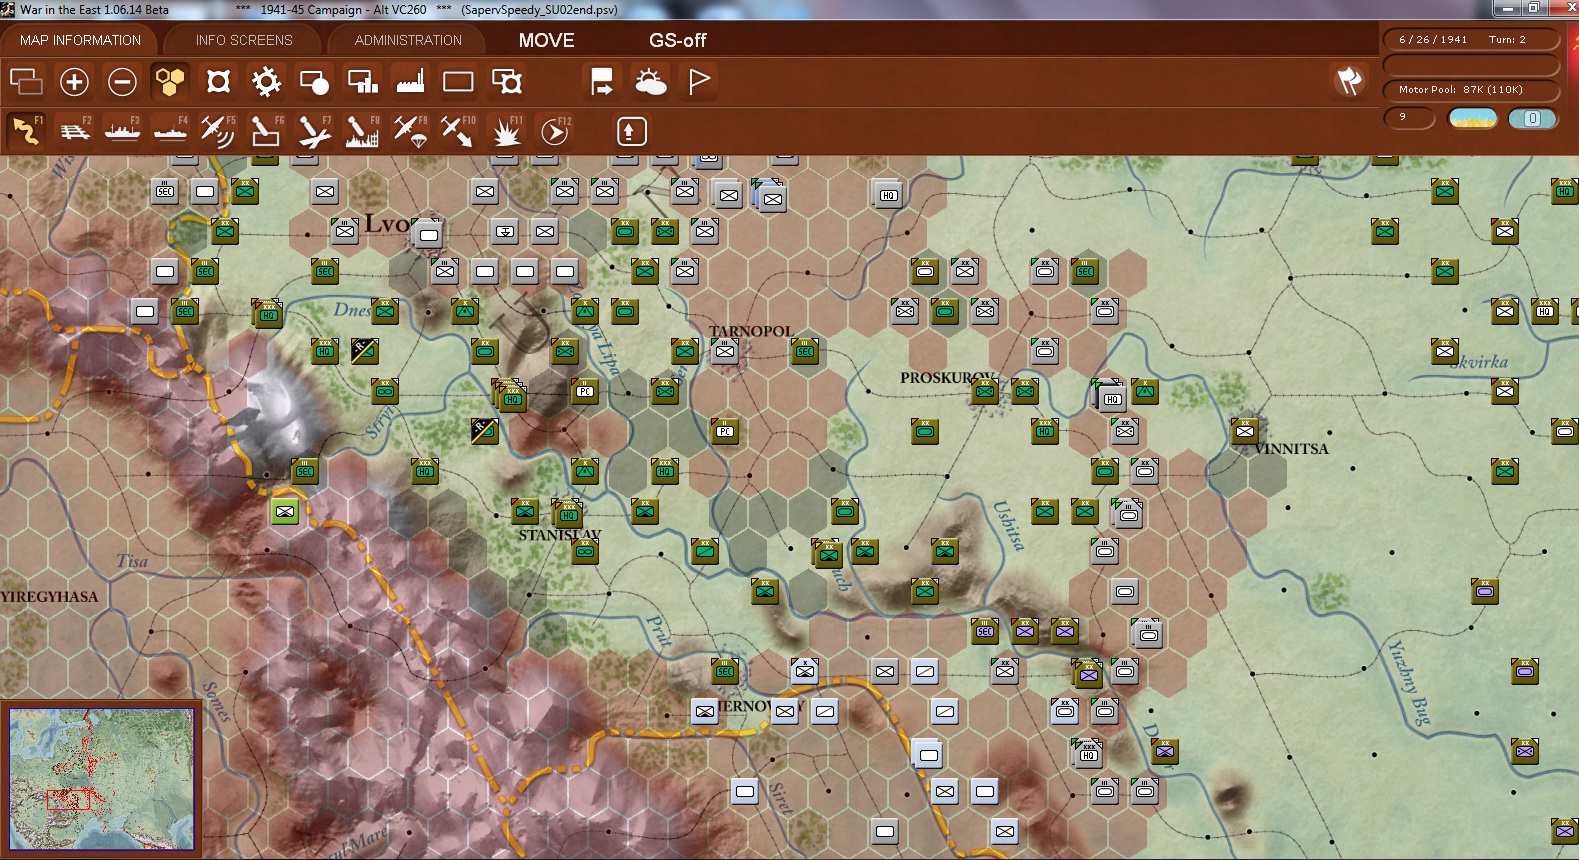Click the YIREGYHASA city label
Viewport: 1579px width, 860px height.
pyautogui.click(x=49, y=597)
